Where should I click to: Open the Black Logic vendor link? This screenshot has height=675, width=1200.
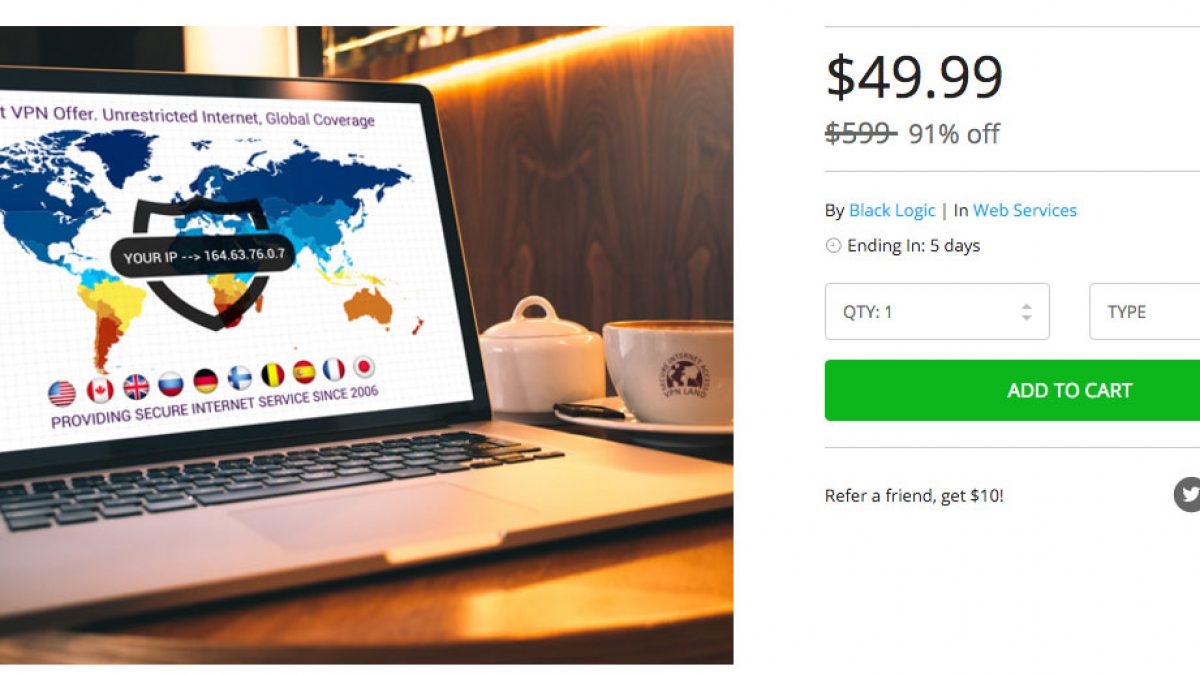point(892,210)
